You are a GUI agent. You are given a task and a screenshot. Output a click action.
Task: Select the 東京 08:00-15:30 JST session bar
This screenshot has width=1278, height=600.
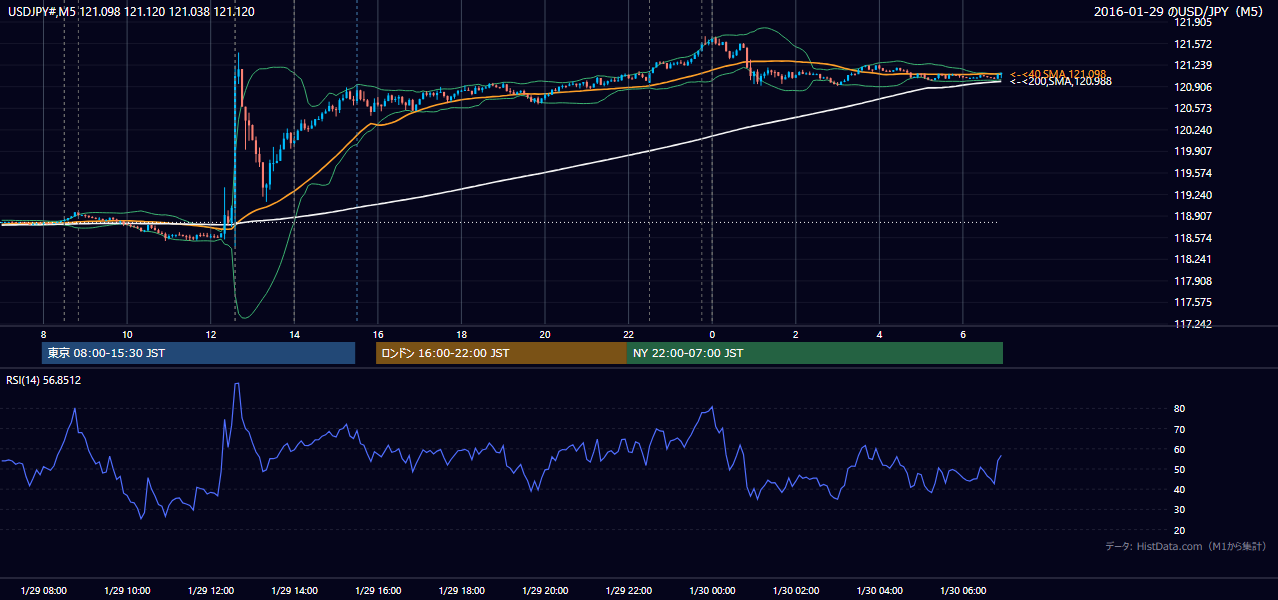(x=199, y=353)
